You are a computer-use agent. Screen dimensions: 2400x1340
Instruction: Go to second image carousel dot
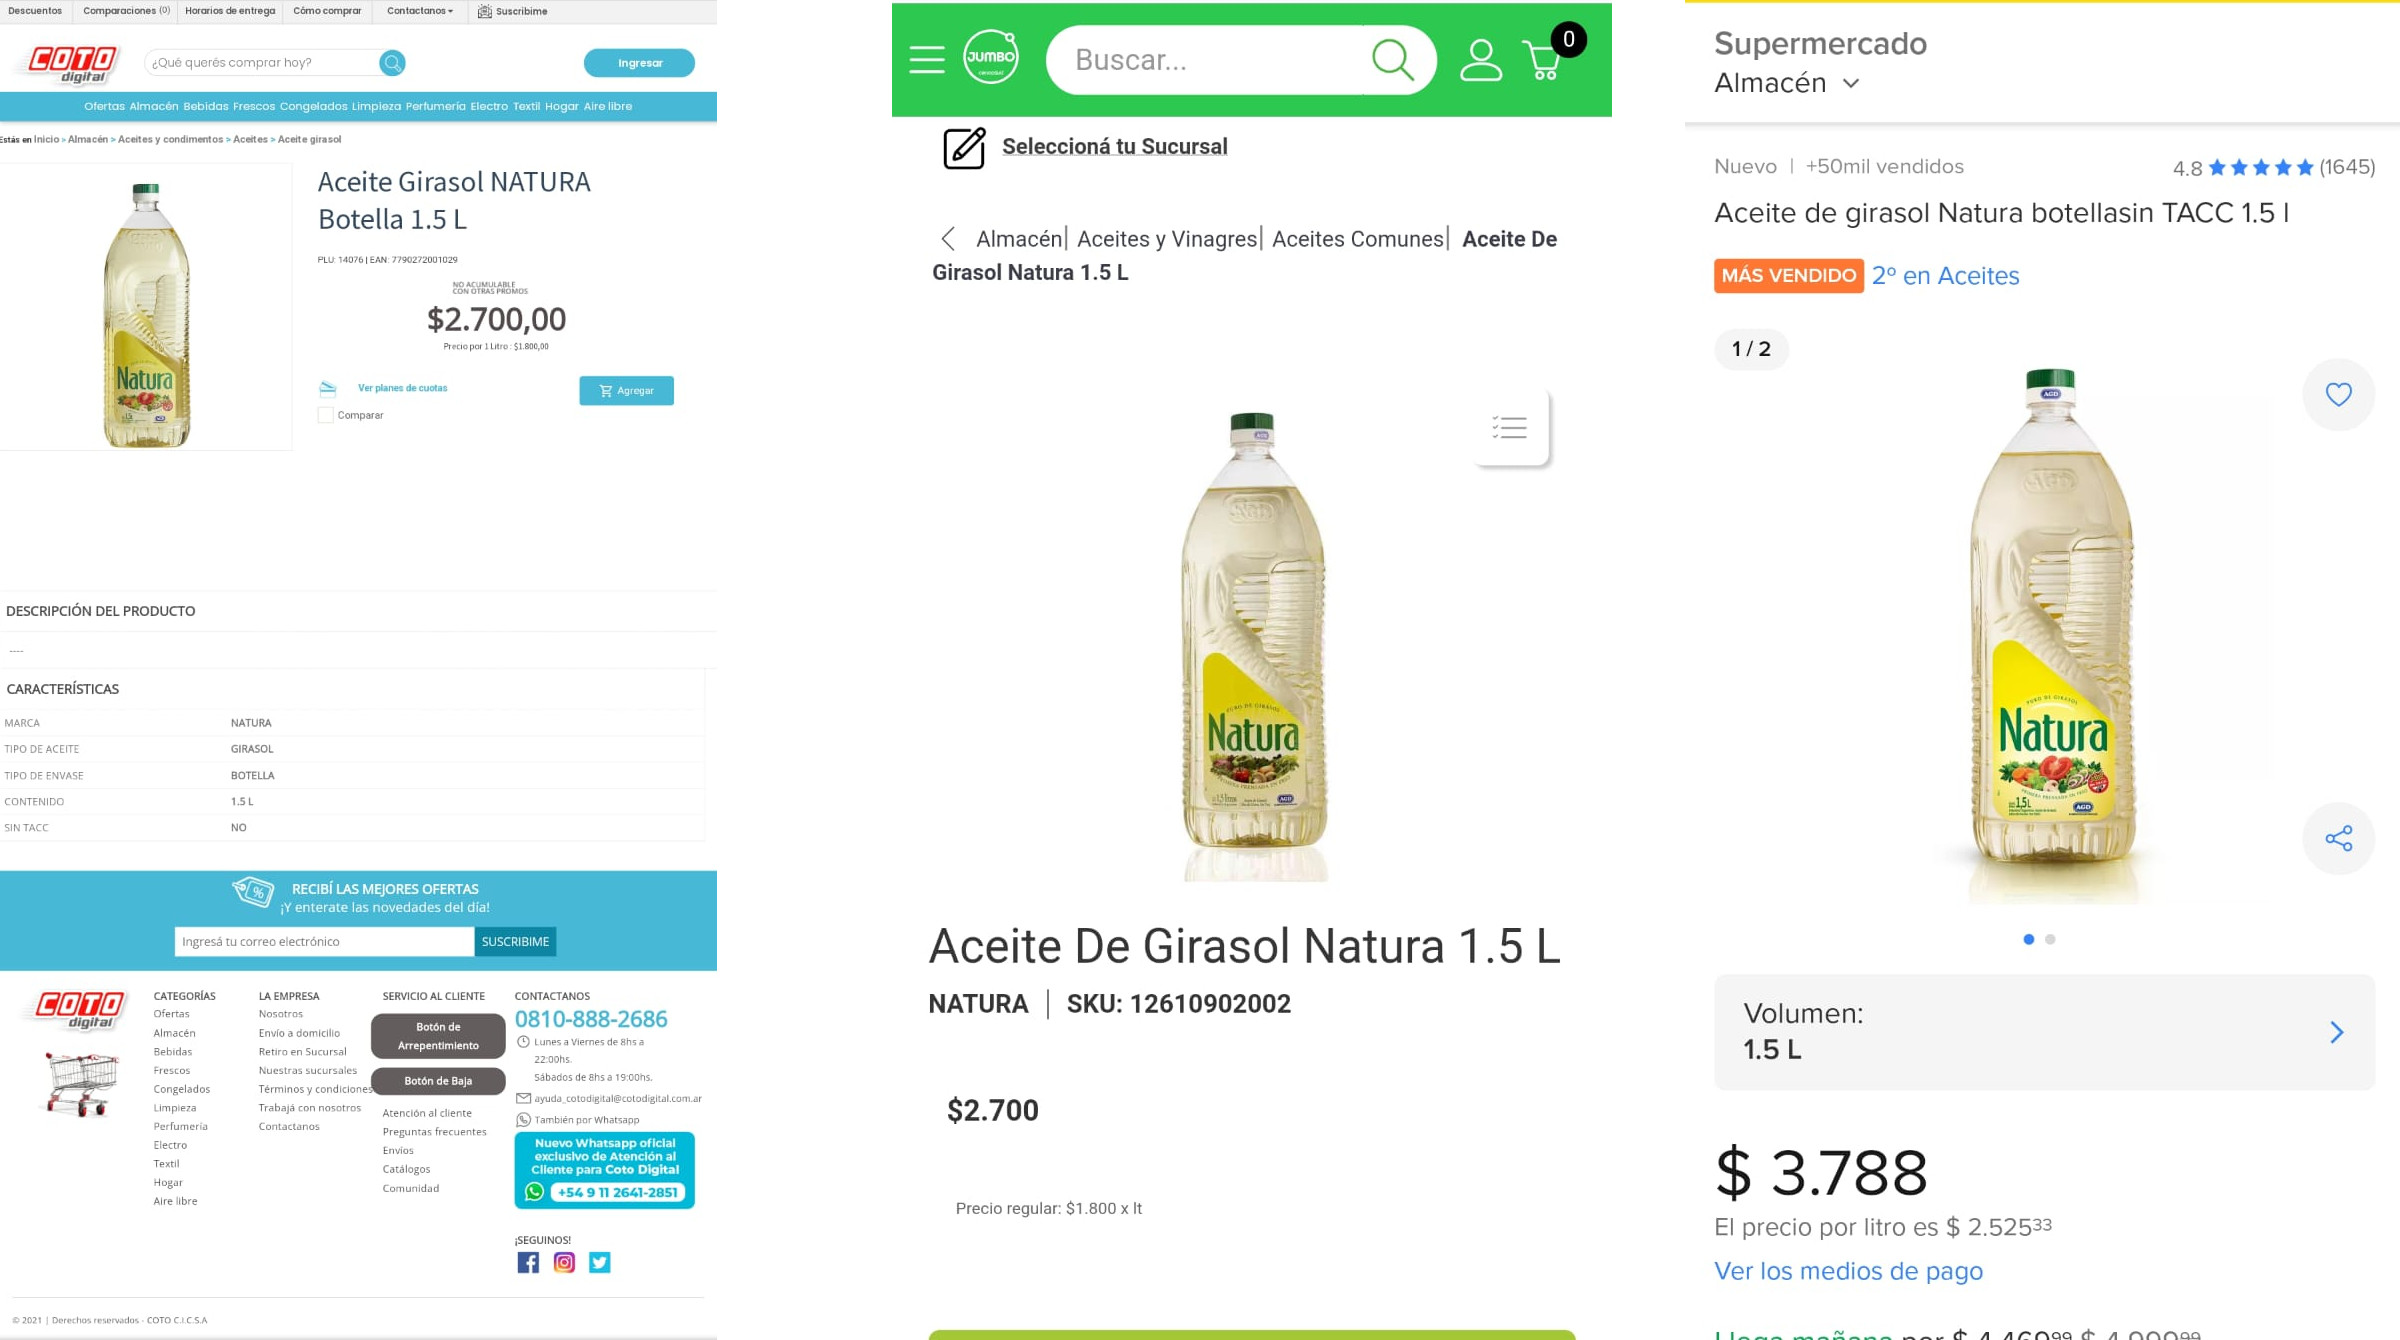(2050, 939)
